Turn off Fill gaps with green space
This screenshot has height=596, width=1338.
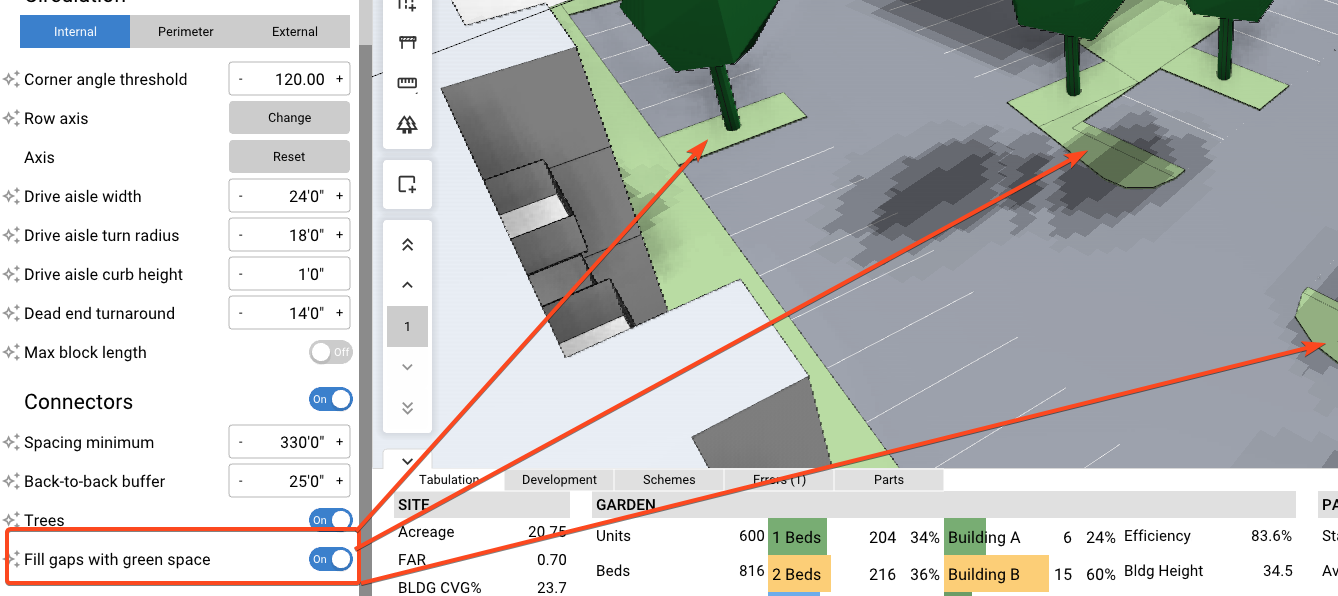pyautogui.click(x=330, y=560)
